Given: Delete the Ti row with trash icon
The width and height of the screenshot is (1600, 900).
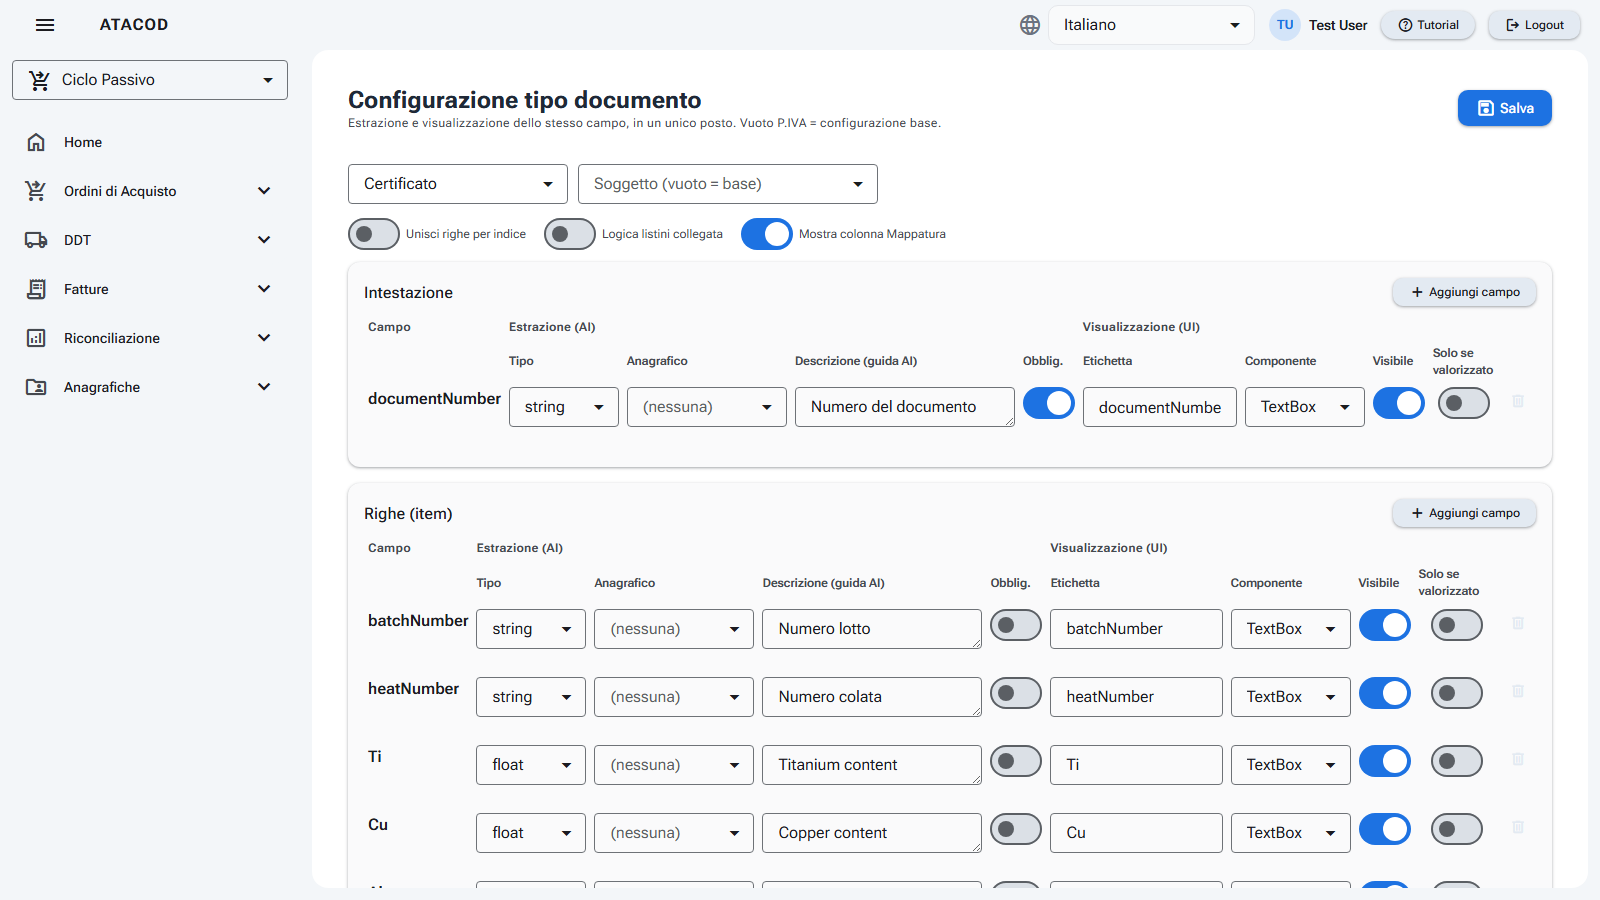Looking at the screenshot, I should pyautogui.click(x=1518, y=759).
